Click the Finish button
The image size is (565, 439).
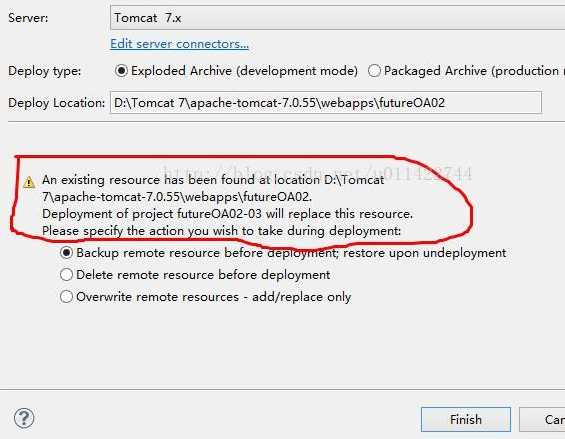click(466, 419)
